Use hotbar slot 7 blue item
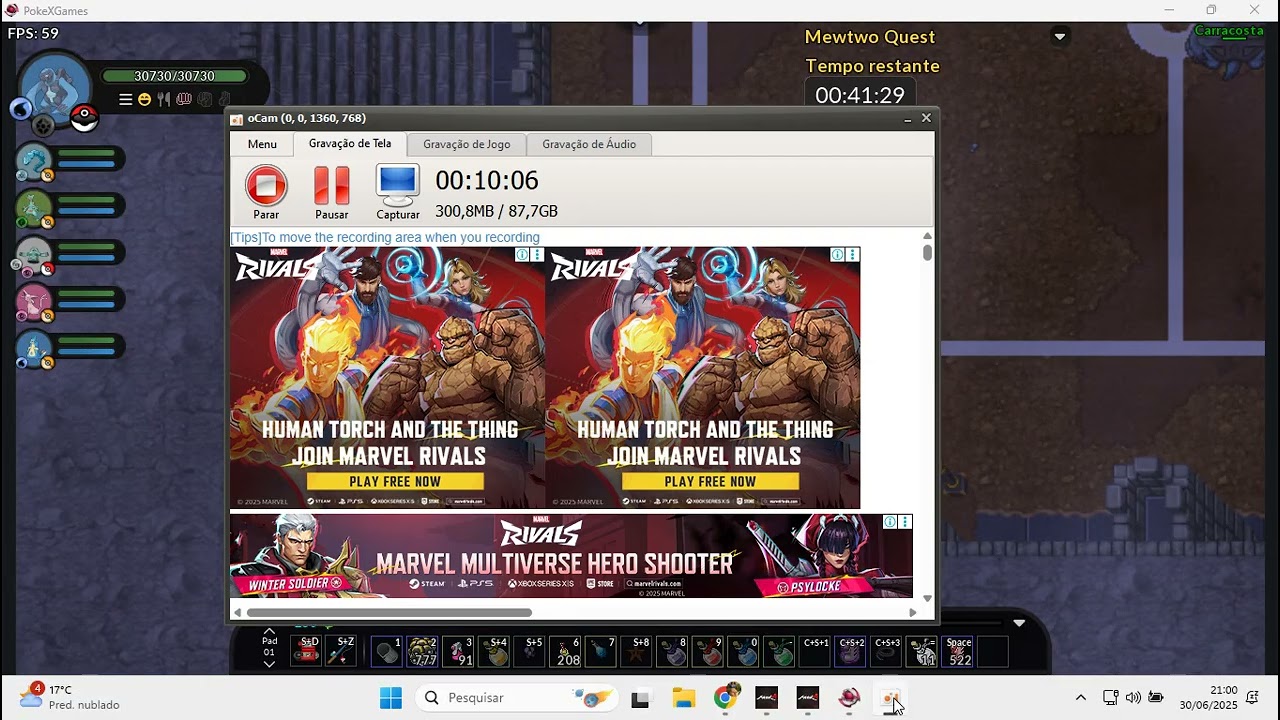This screenshot has width=1280, height=720. pyautogui.click(x=602, y=651)
